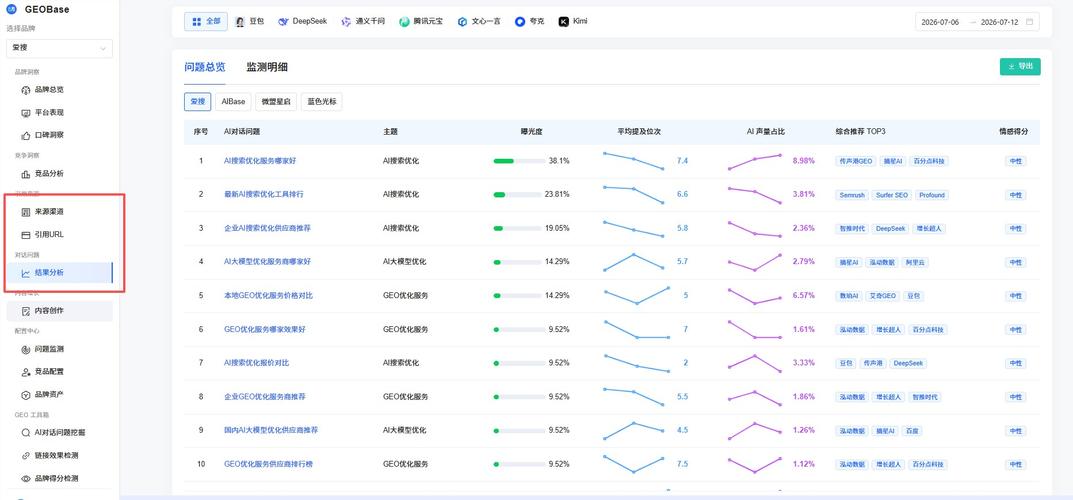The image size is (1073, 500).
Task: Open question link GEO优化服务哪家效果好
Action: [265, 329]
